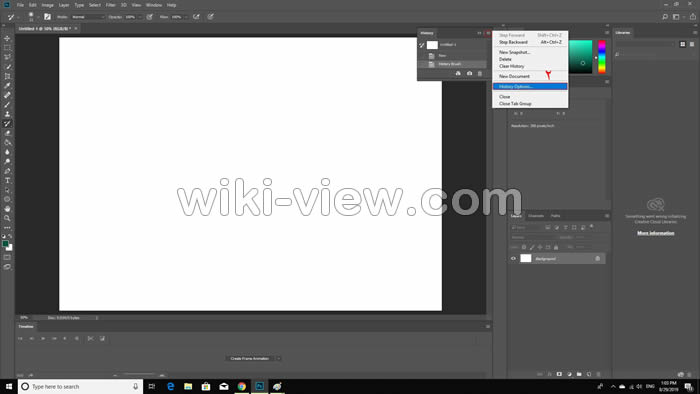Select the History Brush tool in toolbox
The height and width of the screenshot is (394, 700).
coord(7,124)
